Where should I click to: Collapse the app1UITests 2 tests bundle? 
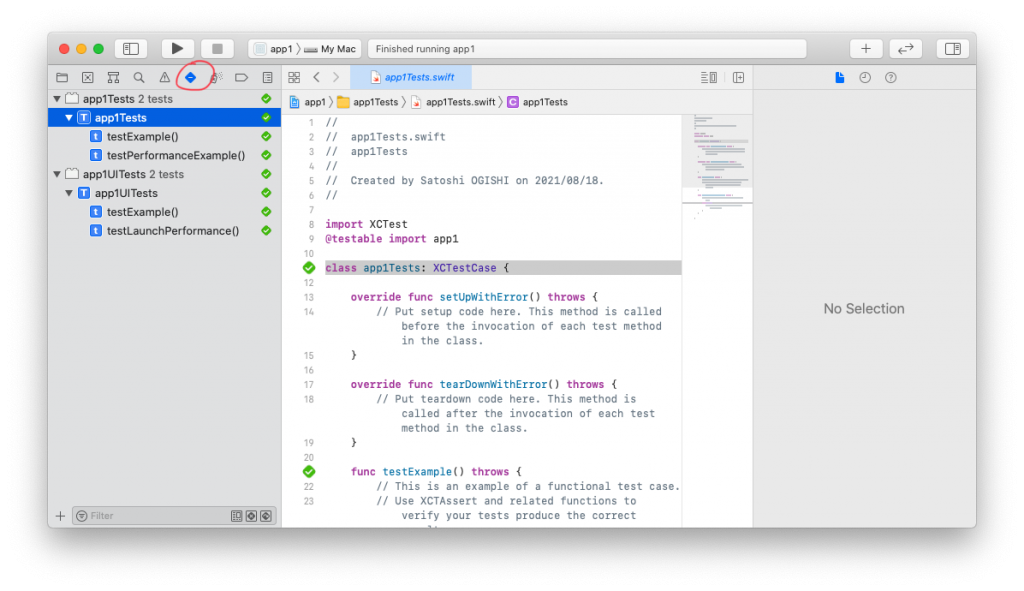pyautogui.click(x=57, y=174)
